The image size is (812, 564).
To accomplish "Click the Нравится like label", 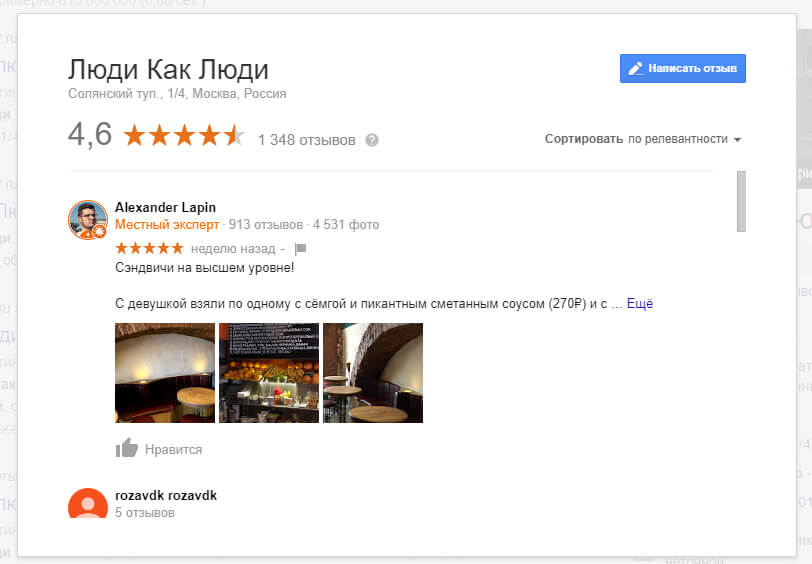I will (x=173, y=450).
